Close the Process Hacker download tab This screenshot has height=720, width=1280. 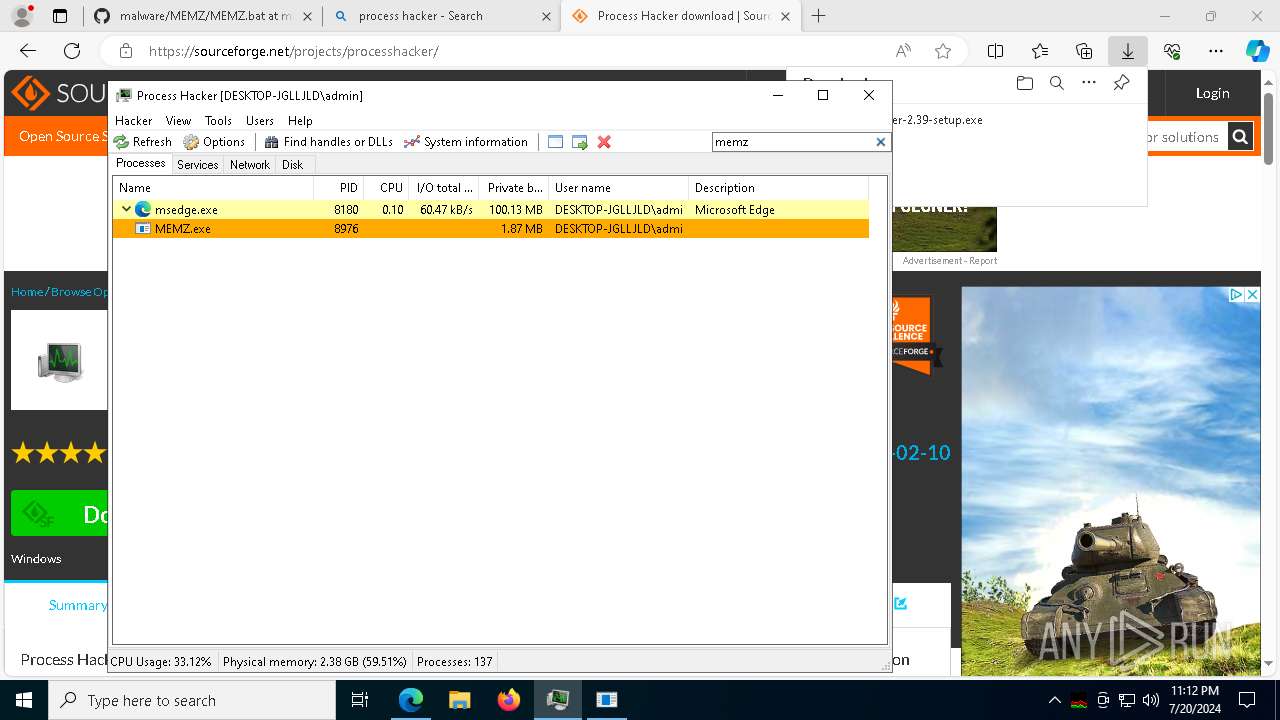click(785, 16)
